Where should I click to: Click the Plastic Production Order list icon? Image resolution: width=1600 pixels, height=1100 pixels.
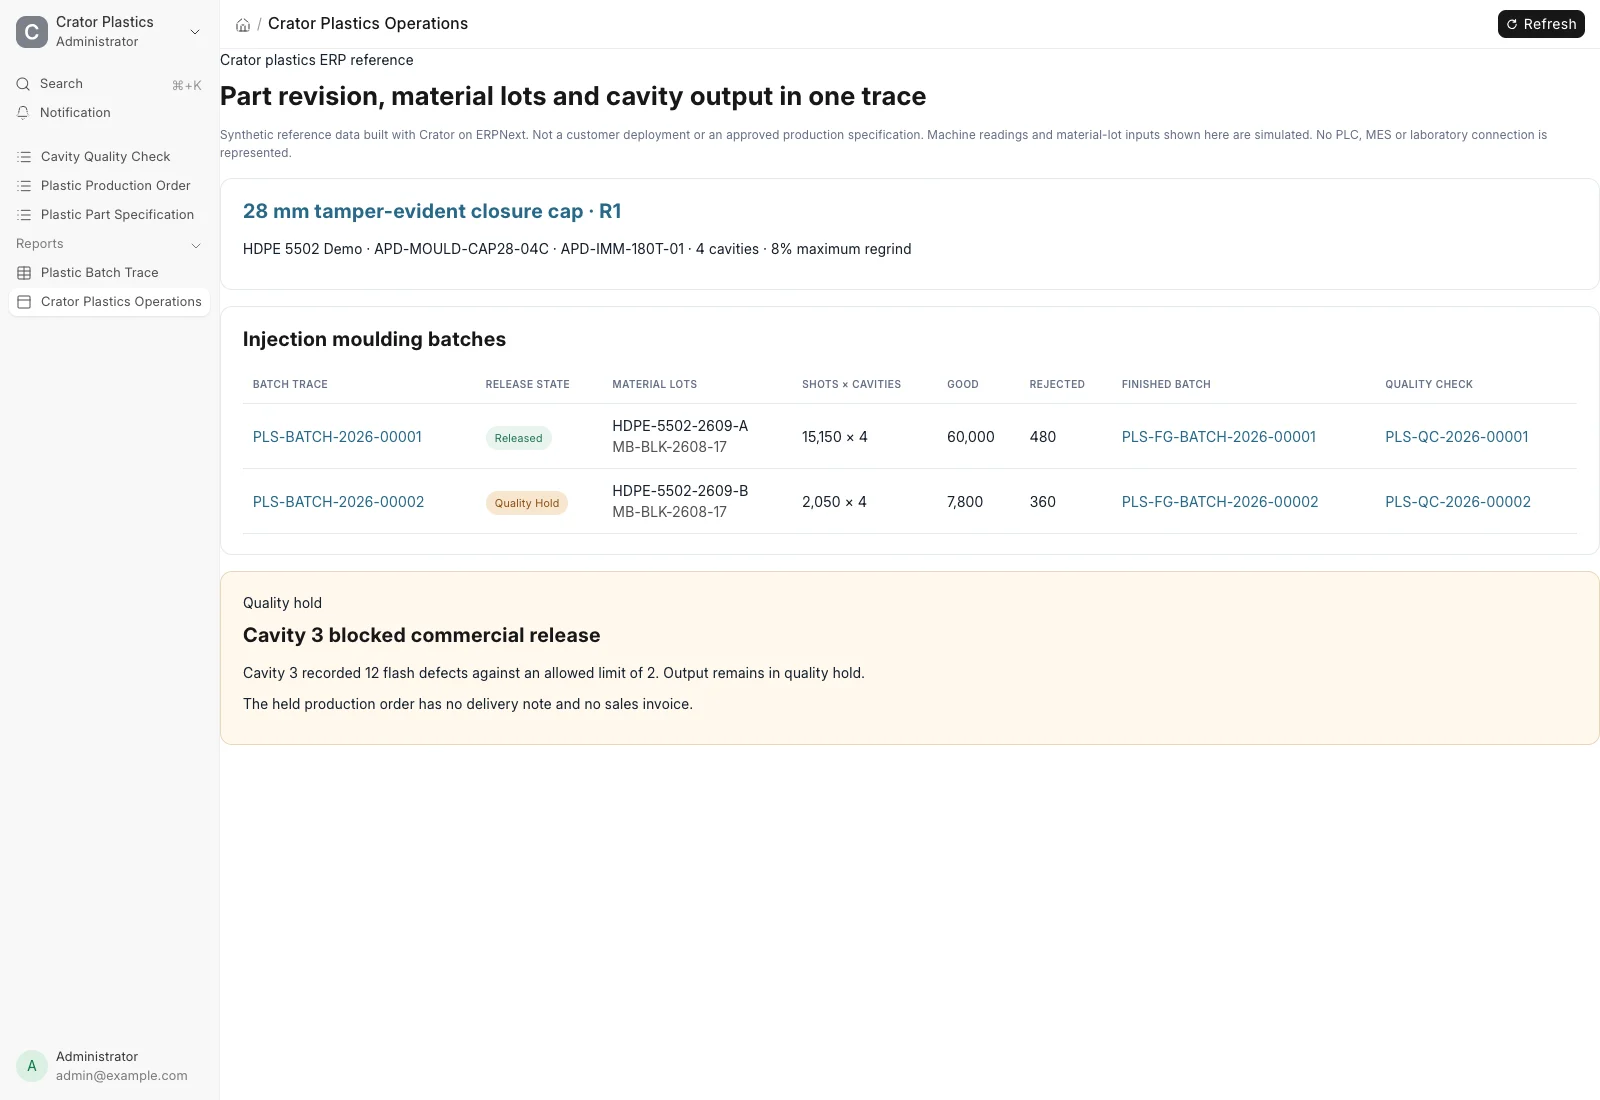pos(24,186)
